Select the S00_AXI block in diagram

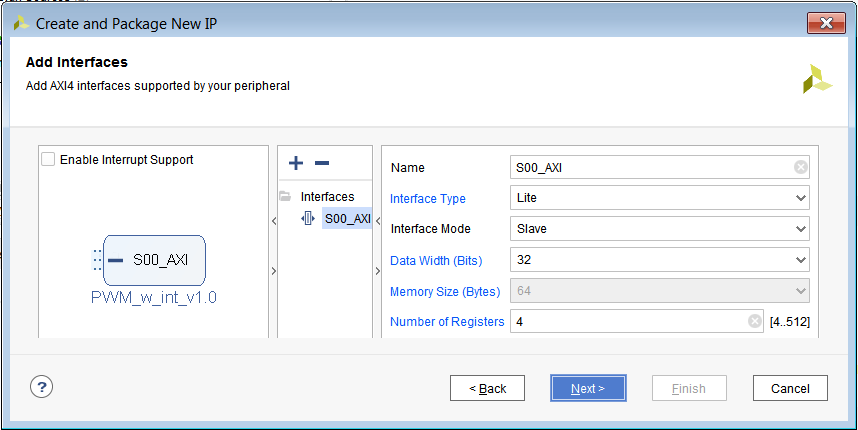pos(160,260)
